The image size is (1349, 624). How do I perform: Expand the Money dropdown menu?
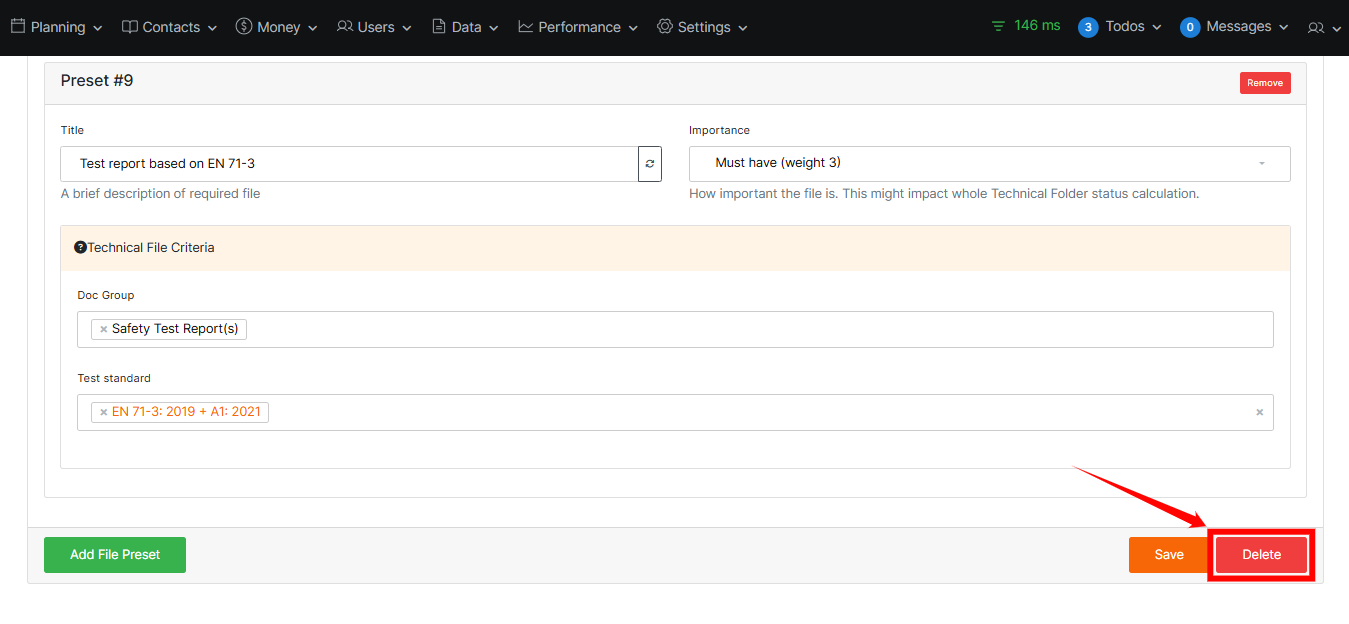click(276, 27)
